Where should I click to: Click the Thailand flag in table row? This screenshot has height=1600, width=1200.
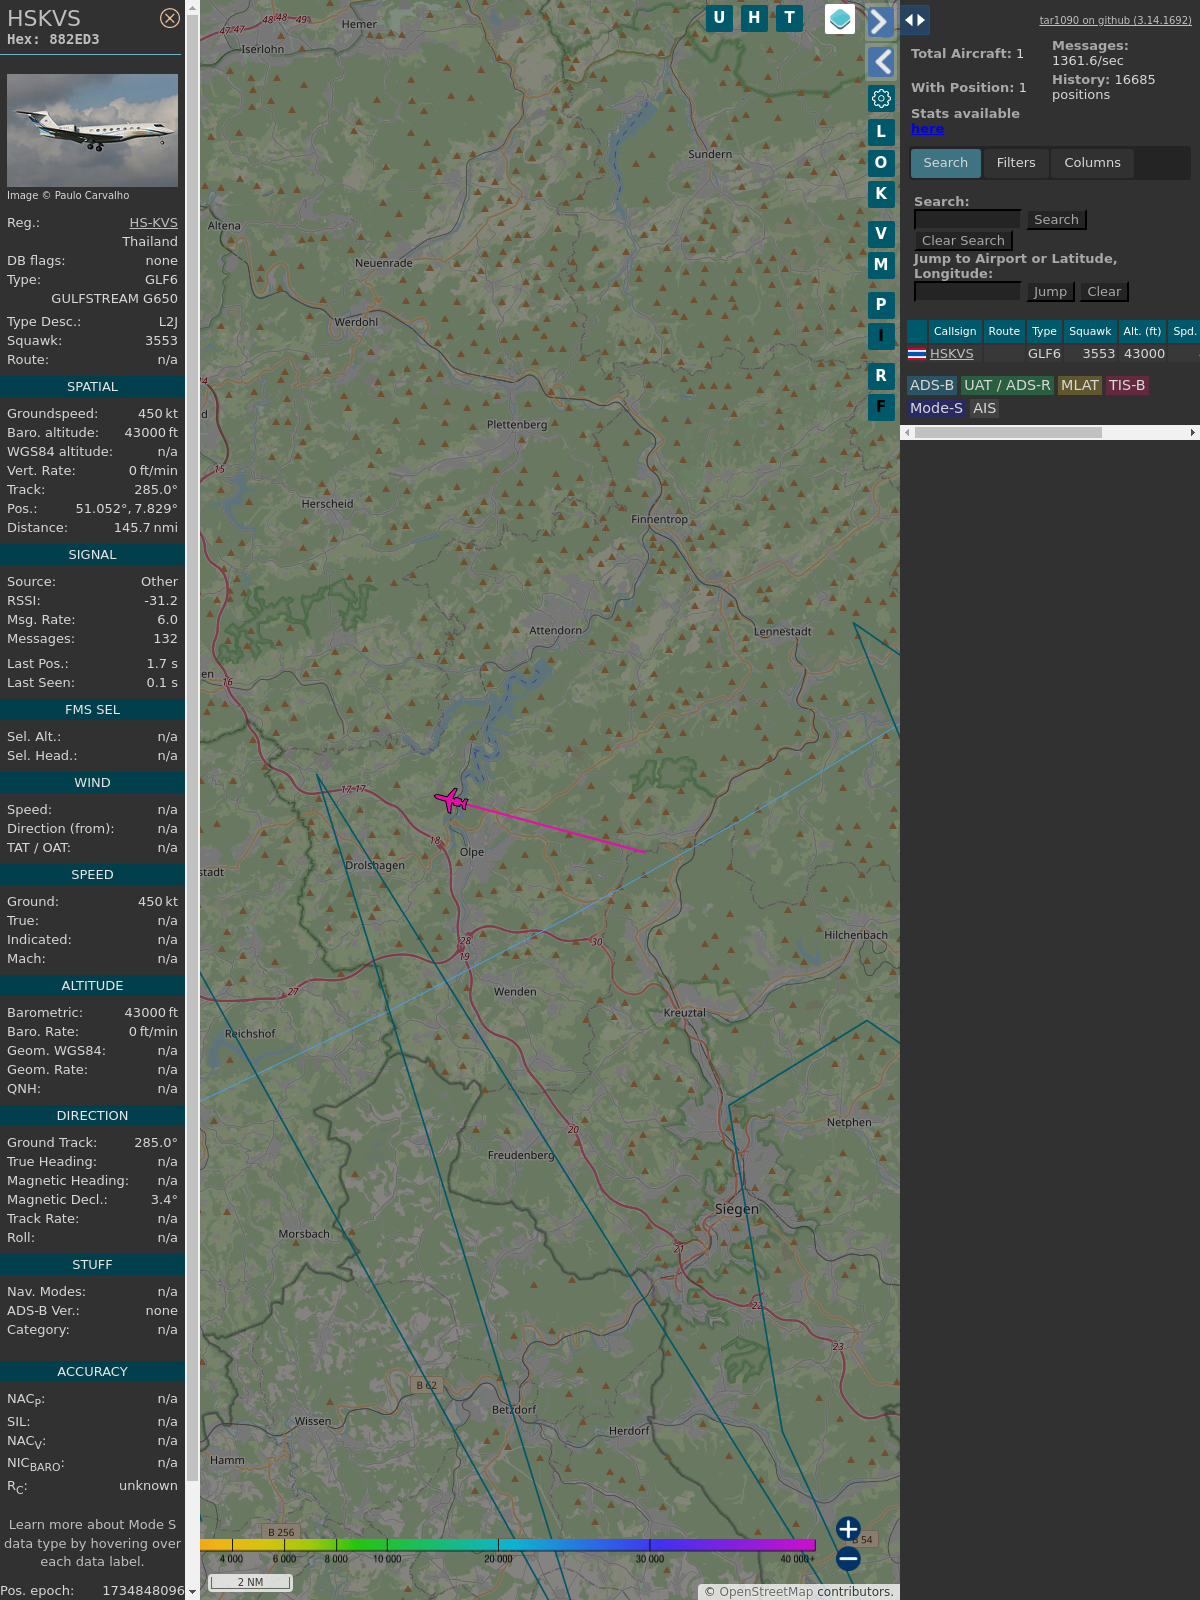(917, 354)
